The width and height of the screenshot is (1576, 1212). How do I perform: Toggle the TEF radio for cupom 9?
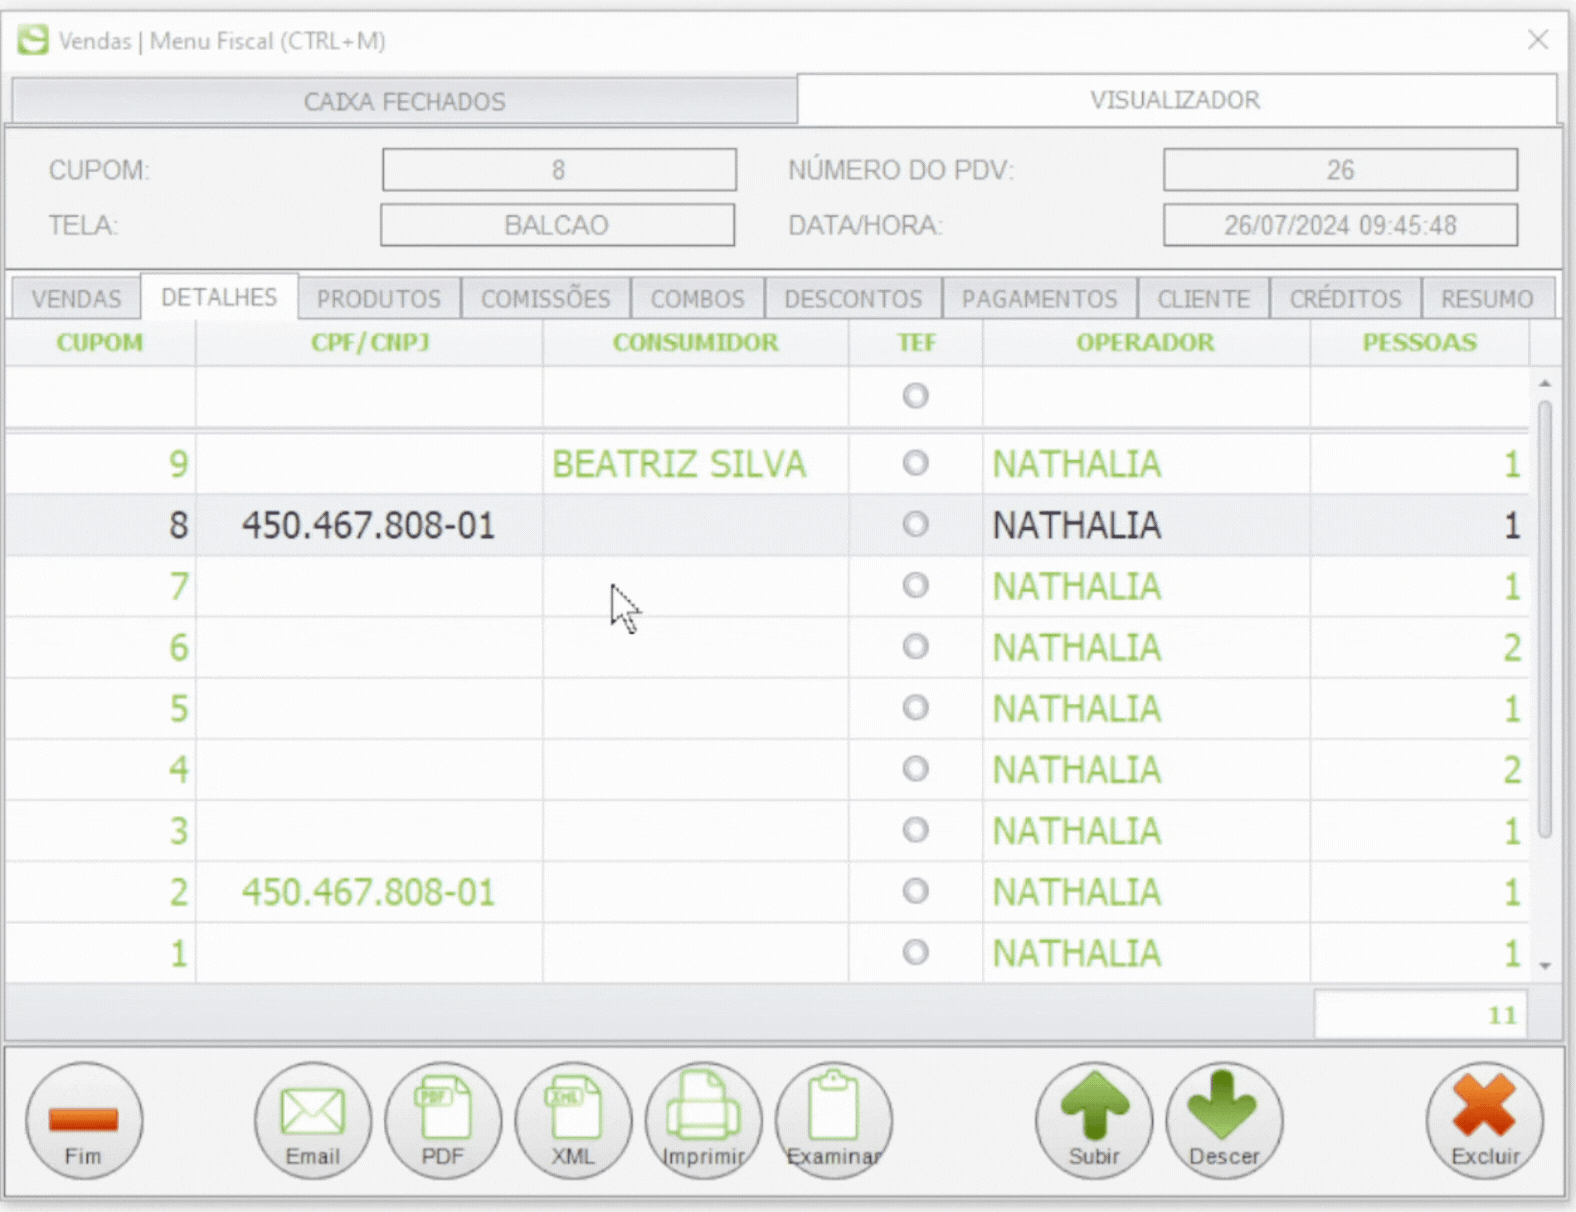[915, 463]
